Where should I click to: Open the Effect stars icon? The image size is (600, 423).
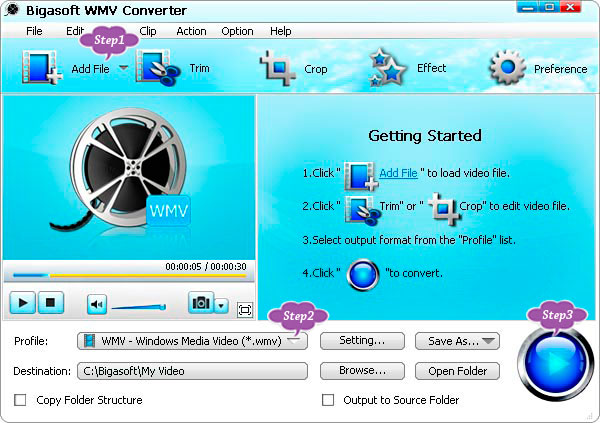pyautogui.click(x=387, y=67)
